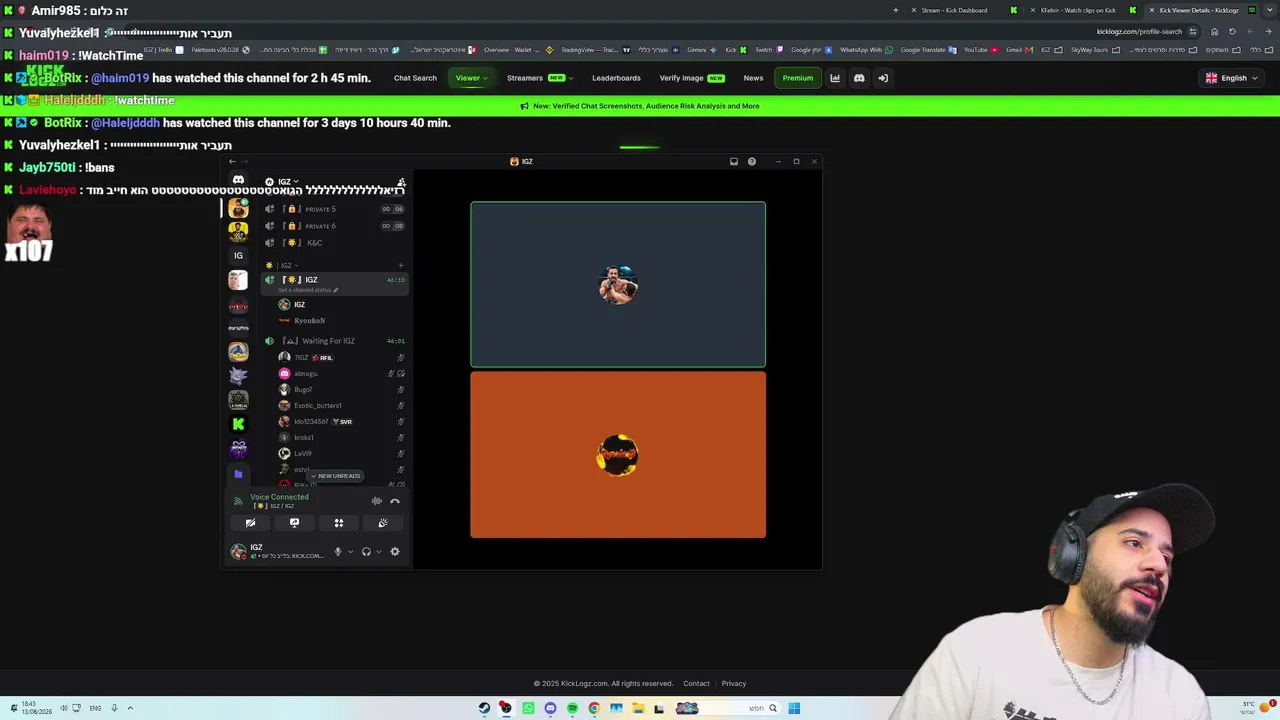Image resolution: width=1280 pixels, height=720 pixels.
Task: Open KickLogz Discord link icon
Action: click(859, 78)
